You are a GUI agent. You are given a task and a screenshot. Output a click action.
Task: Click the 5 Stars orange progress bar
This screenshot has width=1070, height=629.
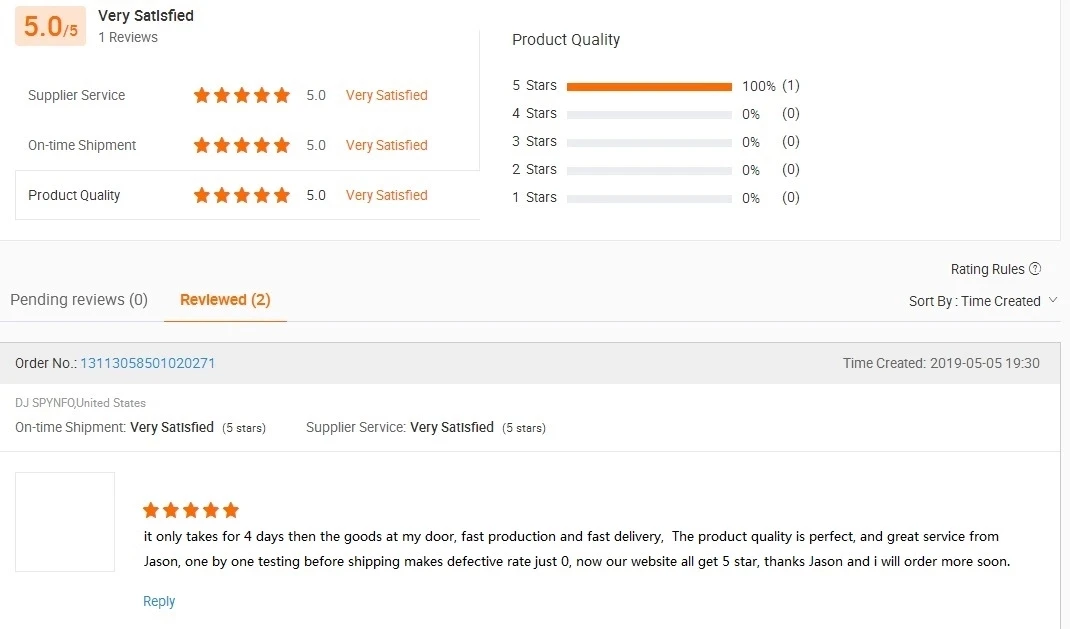click(649, 86)
